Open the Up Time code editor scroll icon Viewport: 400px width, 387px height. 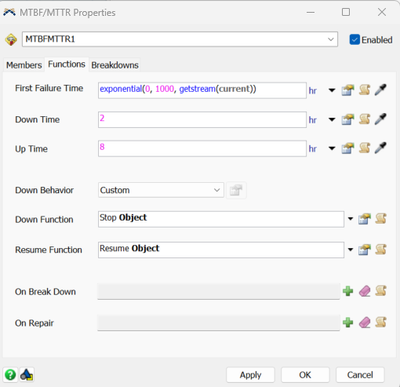pyautogui.click(x=364, y=148)
